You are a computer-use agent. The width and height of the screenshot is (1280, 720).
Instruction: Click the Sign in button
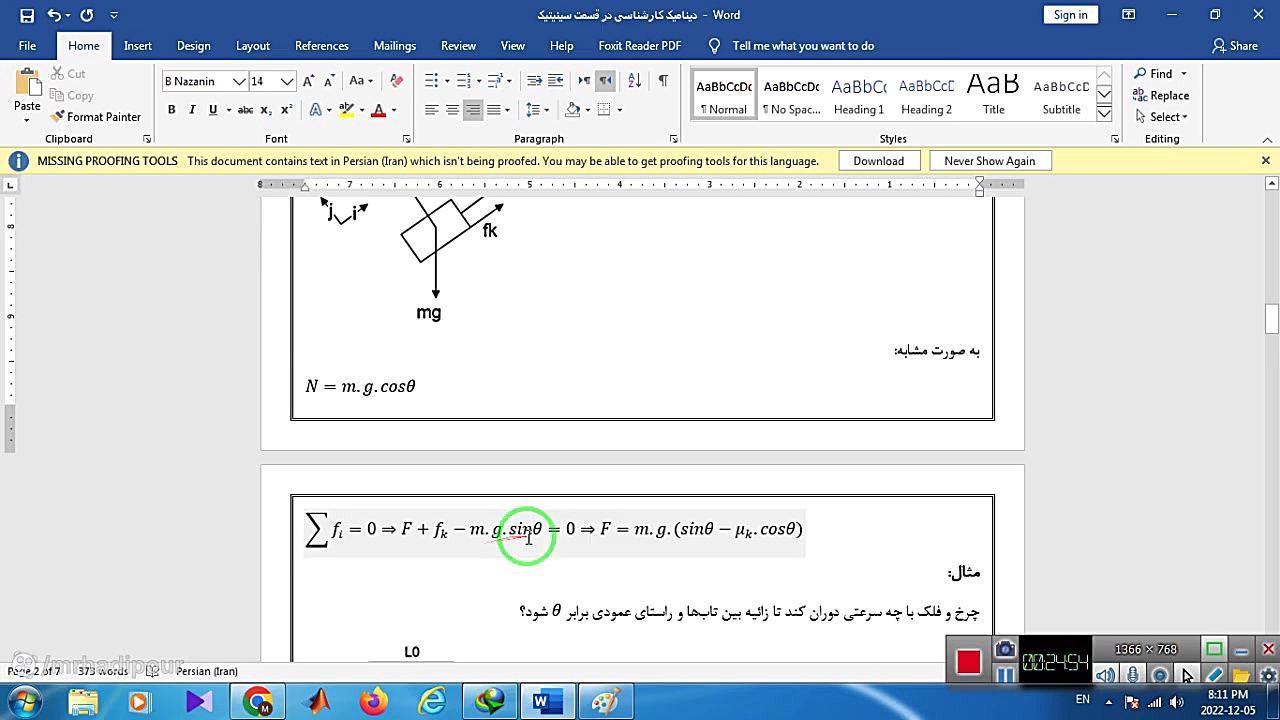click(1070, 15)
